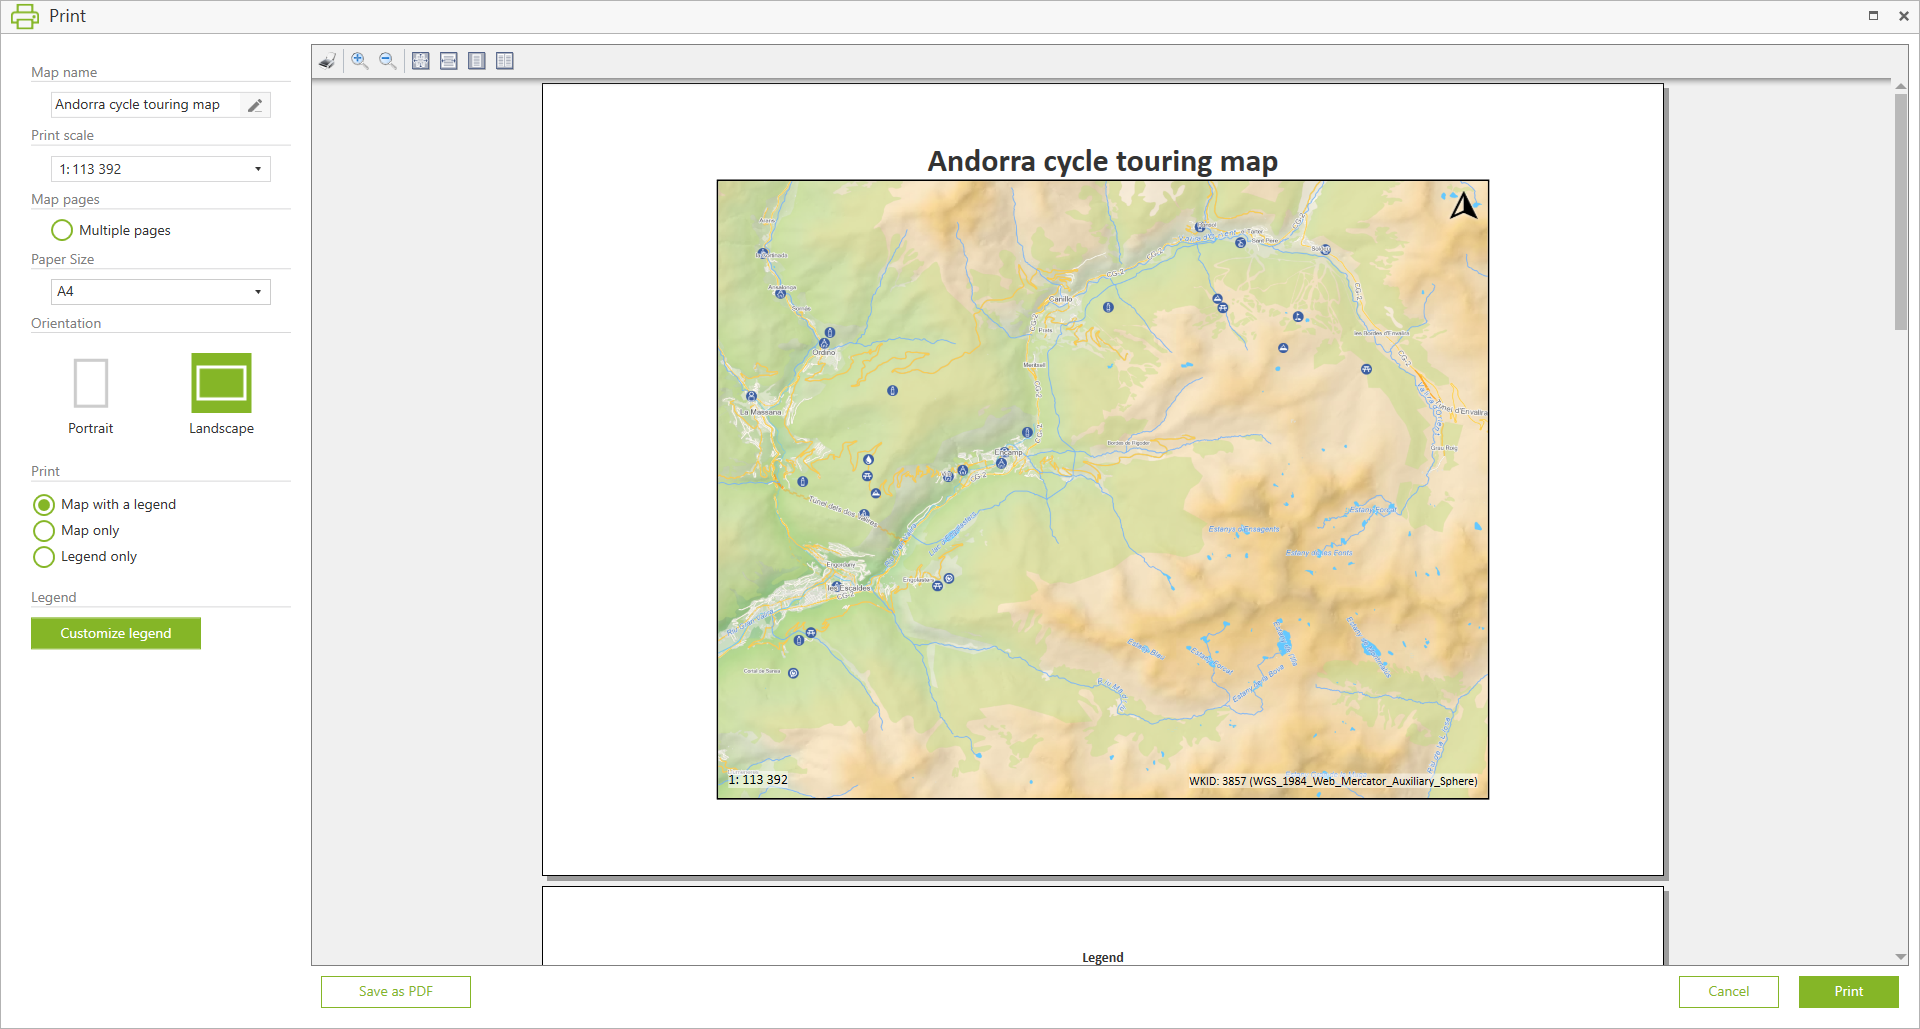
Task: Choose Portrait orientation
Action: pyautogui.click(x=91, y=383)
